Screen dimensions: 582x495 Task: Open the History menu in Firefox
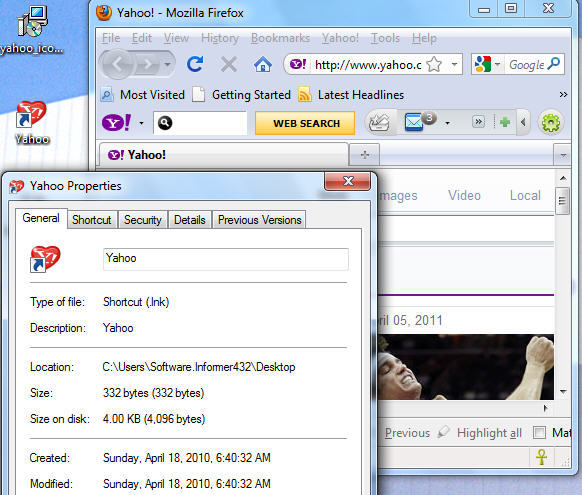(x=220, y=38)
